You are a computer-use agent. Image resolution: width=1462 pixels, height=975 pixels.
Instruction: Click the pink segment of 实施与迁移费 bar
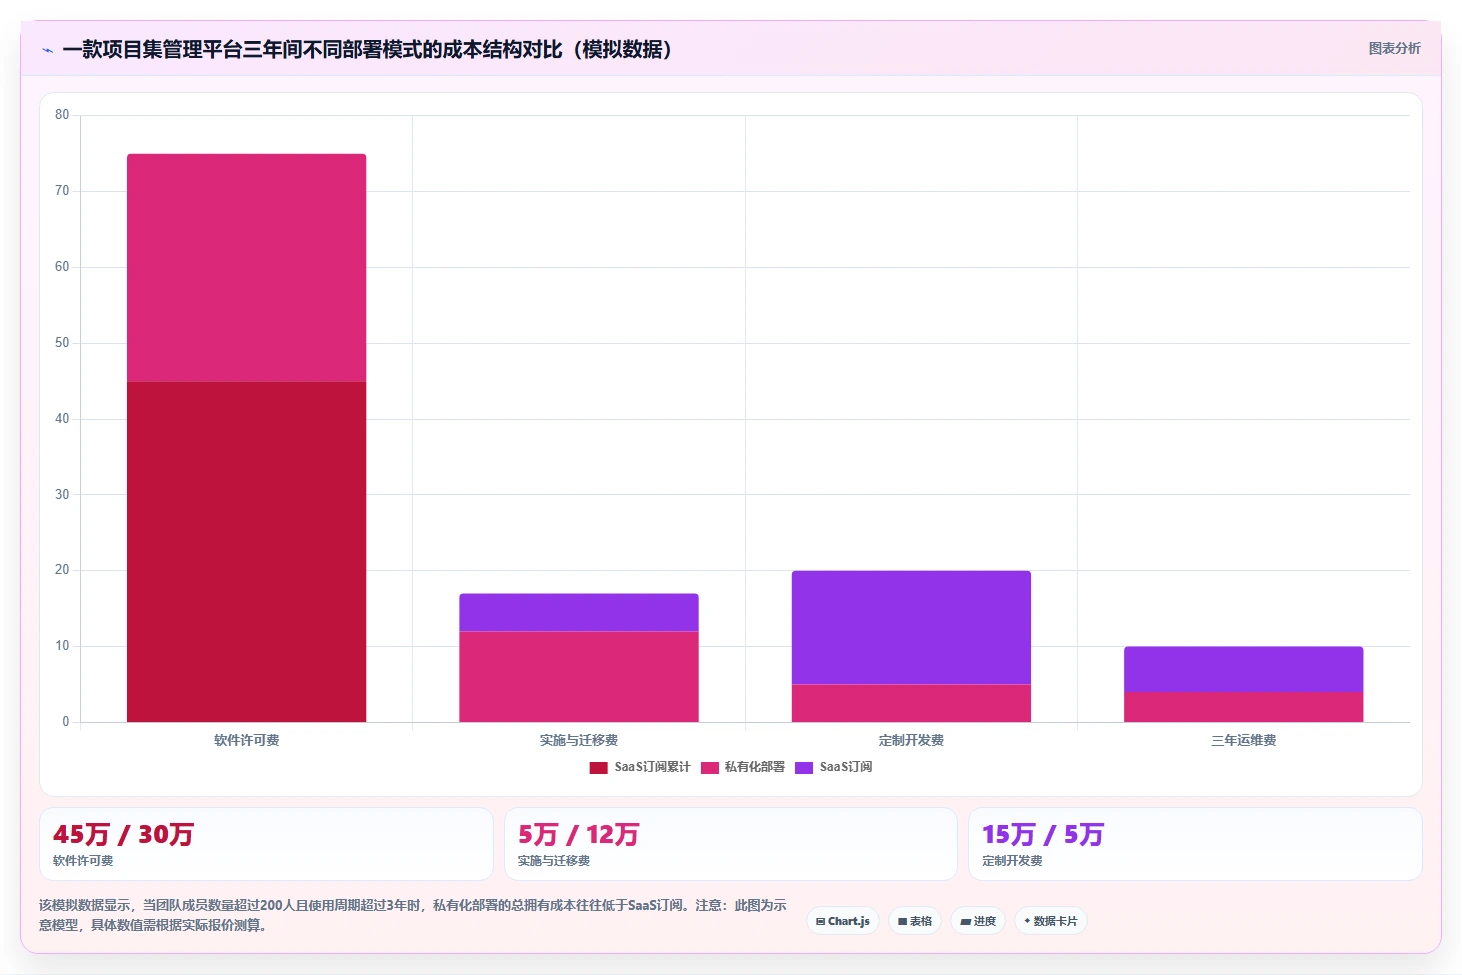tap(579, 677)
